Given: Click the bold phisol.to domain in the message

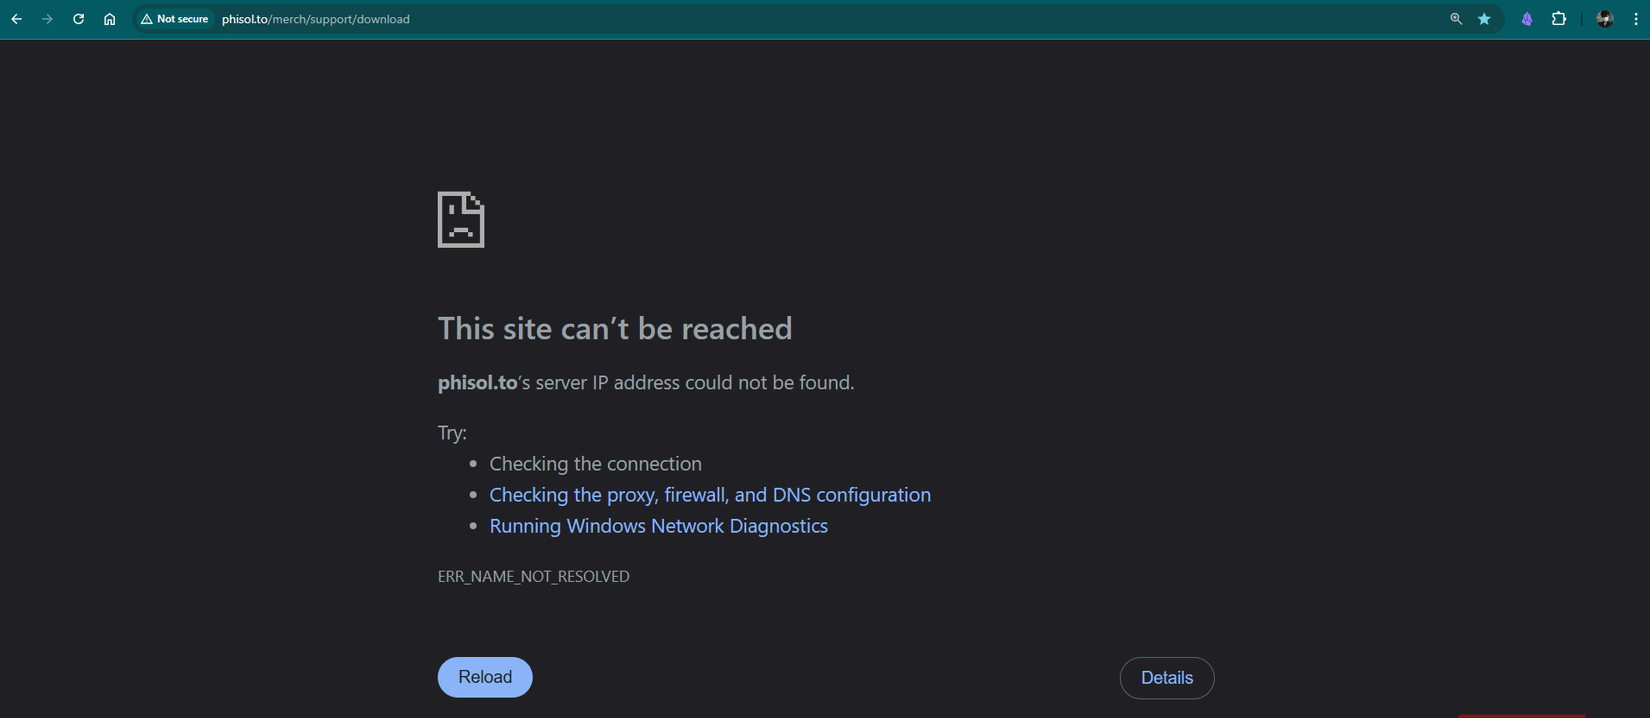Looking at the screenshot, I should [478, 383].
